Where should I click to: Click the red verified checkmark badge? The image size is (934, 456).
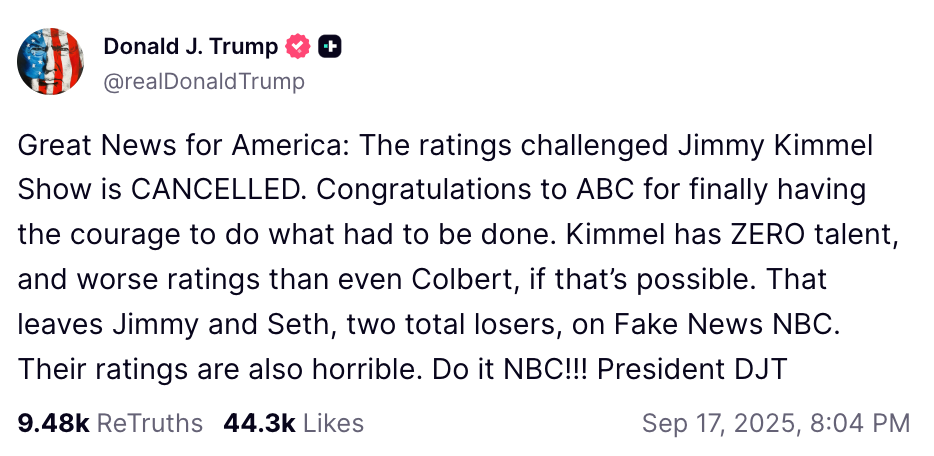[298, 46]
